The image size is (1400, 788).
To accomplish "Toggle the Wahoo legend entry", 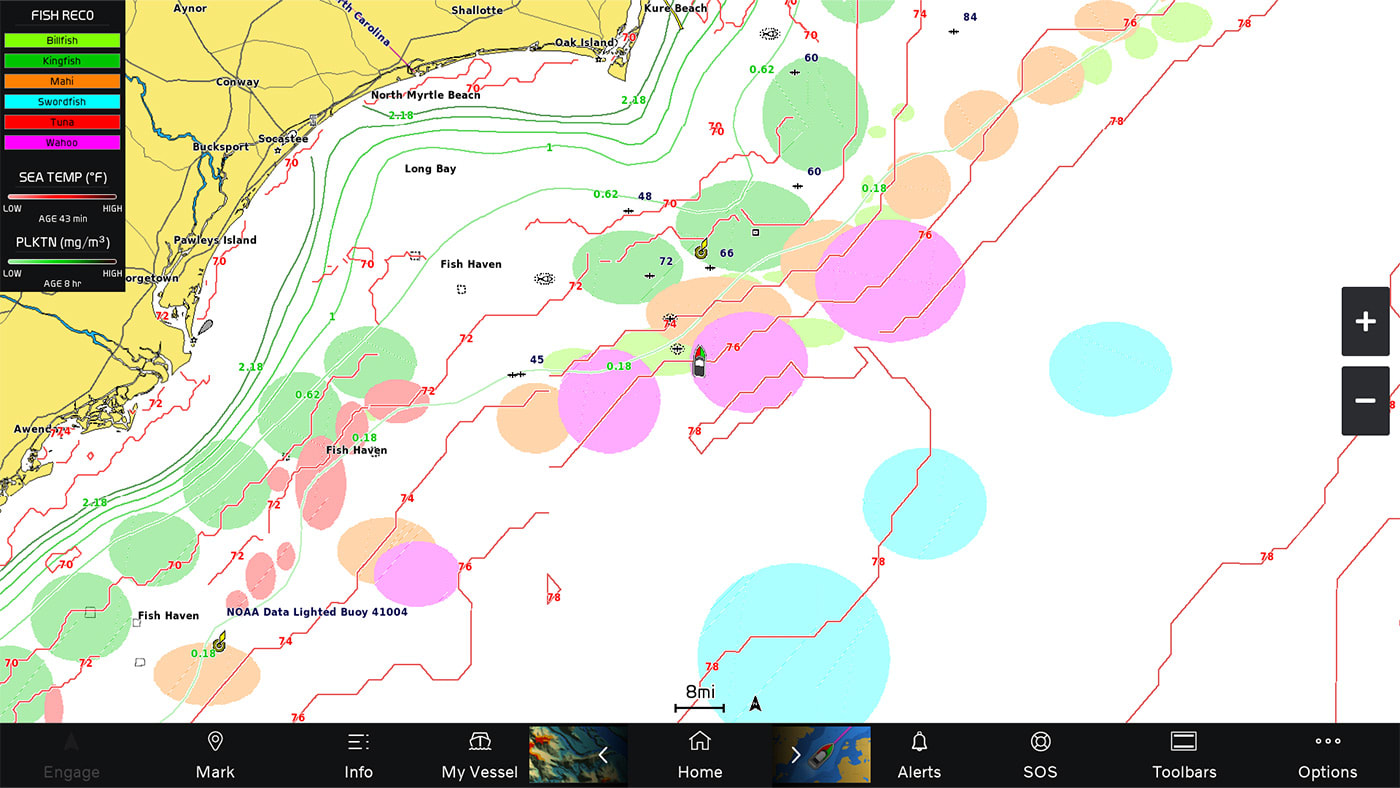I will pos(62,143).
